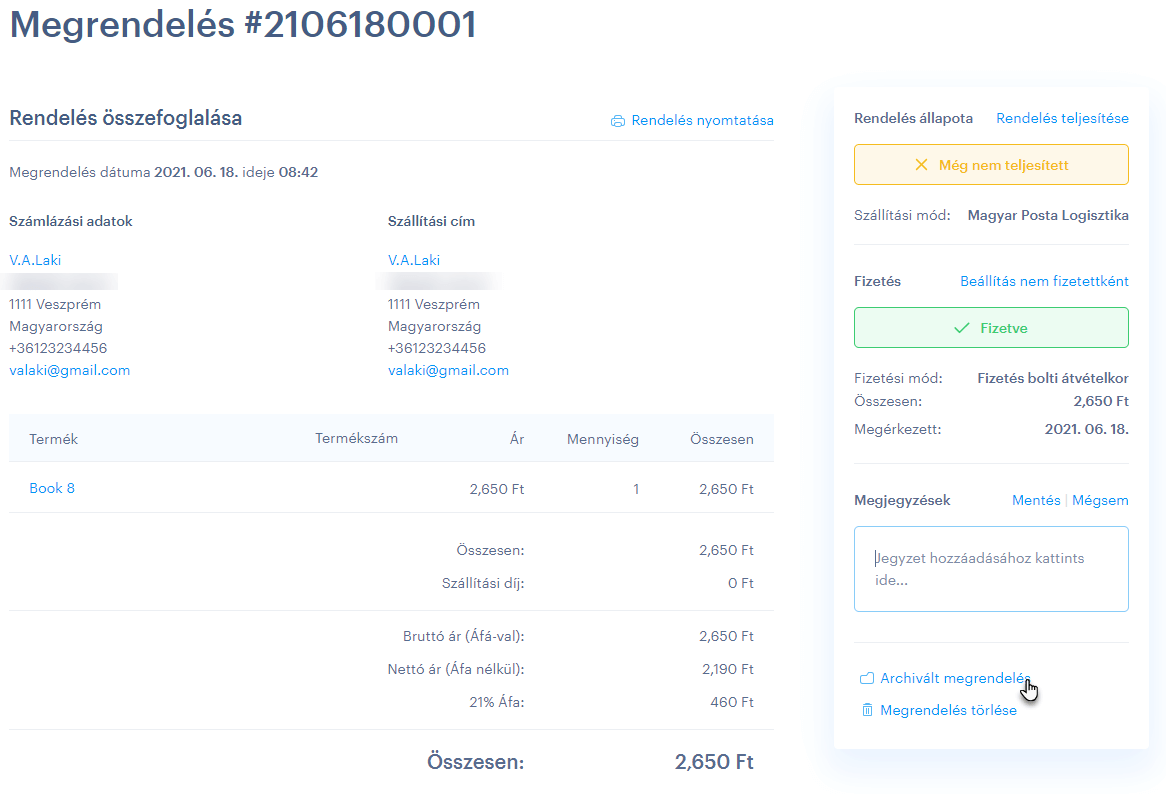Click the bold final total 2,650 Ft
1166x794 pixels.
coord(714,762)
